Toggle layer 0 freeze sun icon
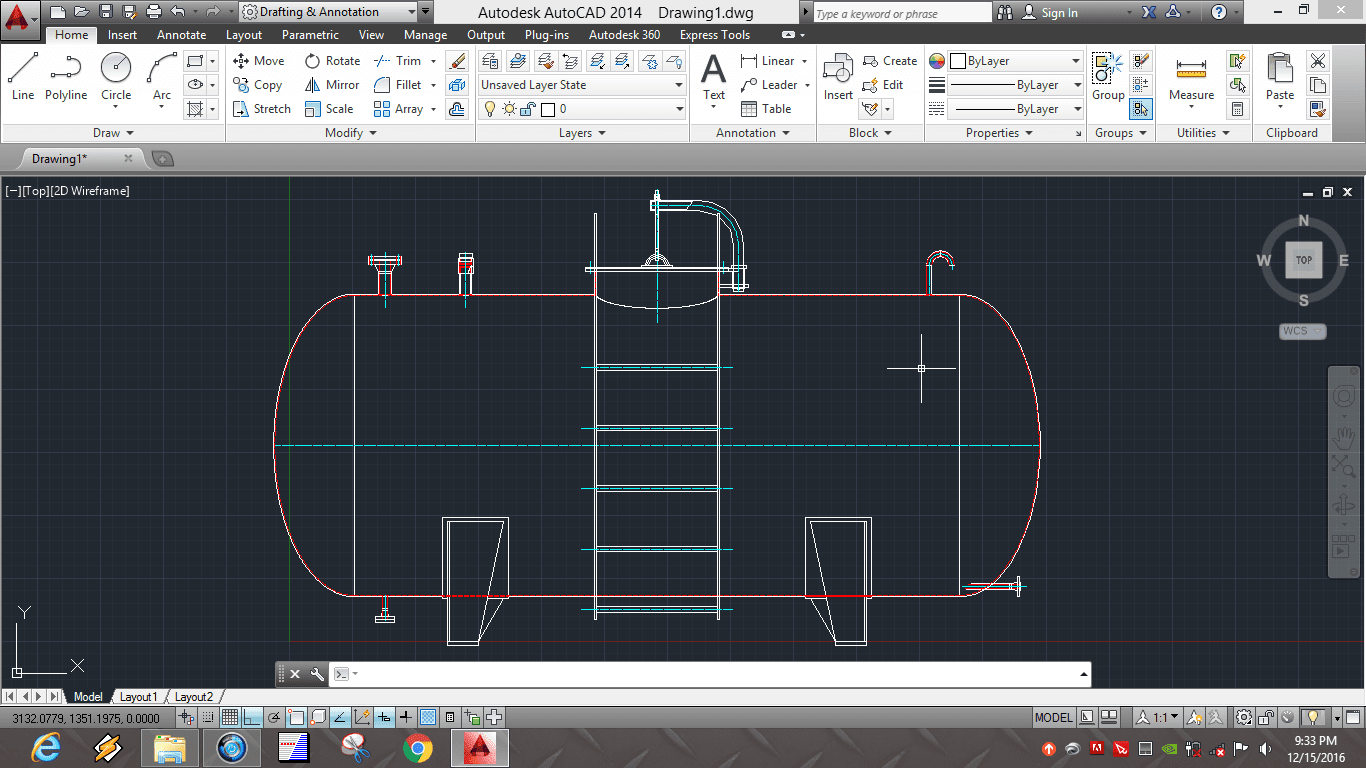Viewport: 1366px width, 768px height. click(510, 110)
